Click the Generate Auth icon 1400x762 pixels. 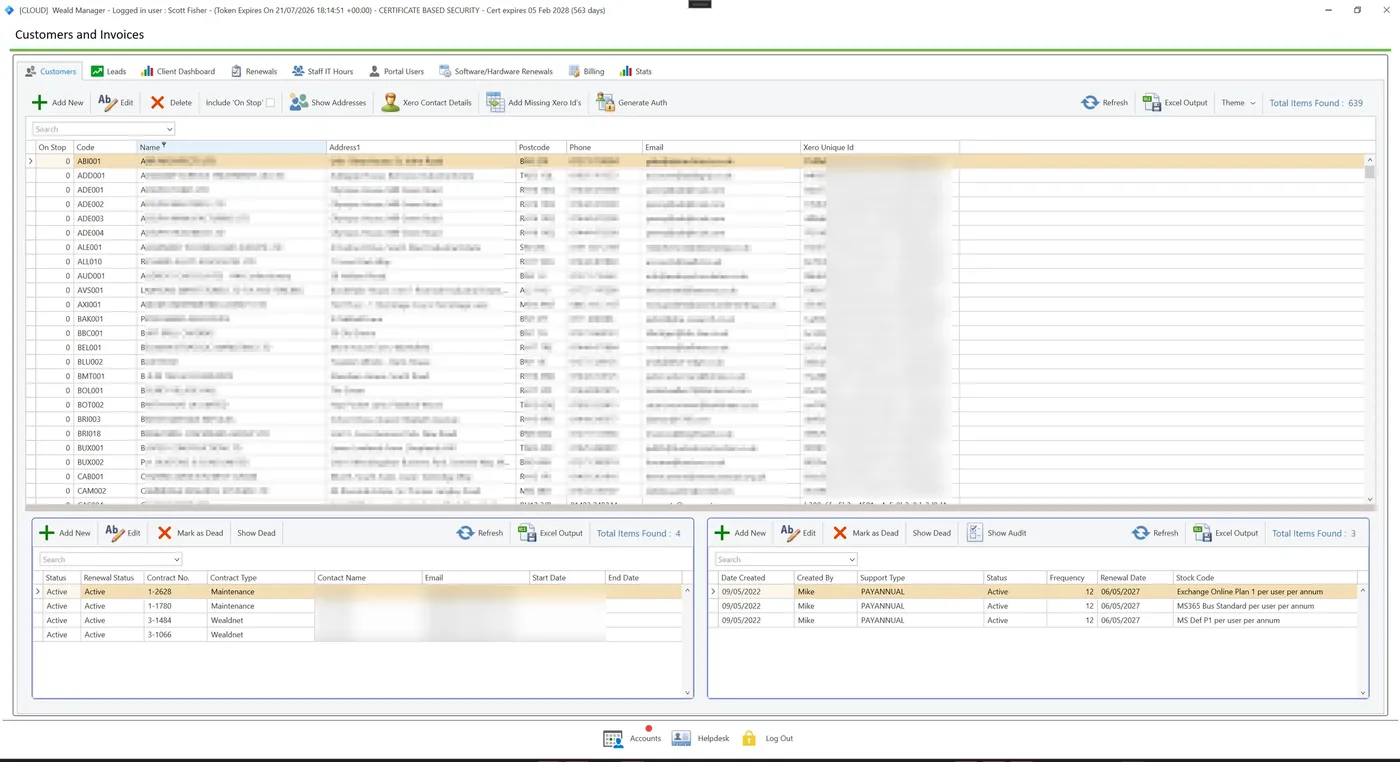point(605,102)
